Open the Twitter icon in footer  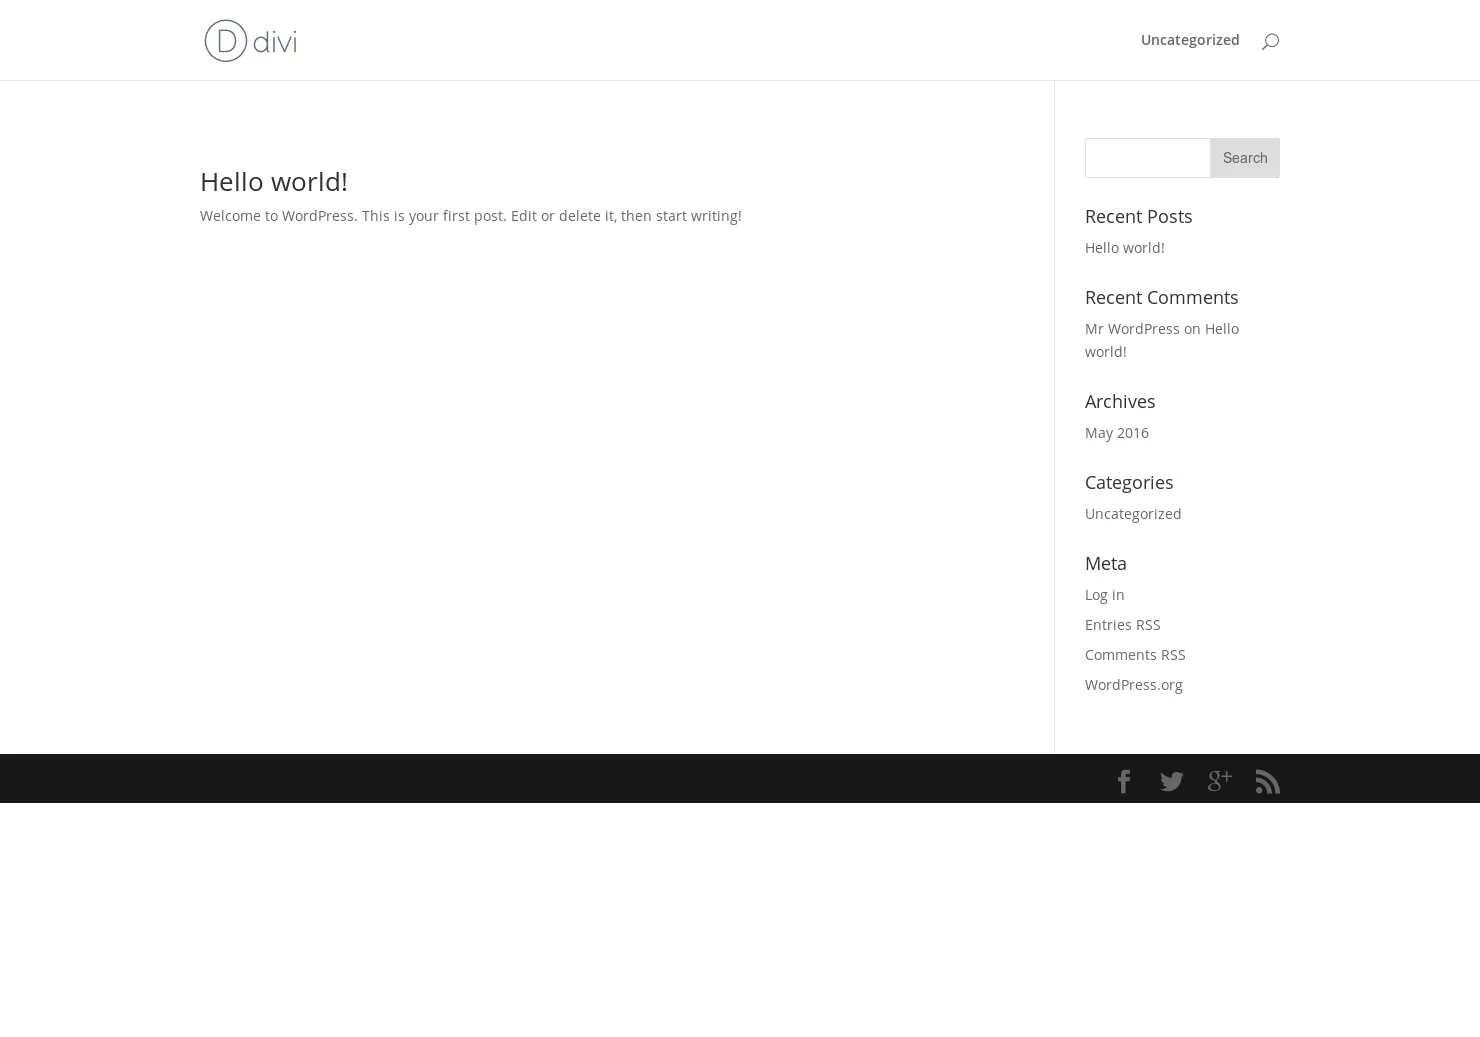[x=1172, y=781]
